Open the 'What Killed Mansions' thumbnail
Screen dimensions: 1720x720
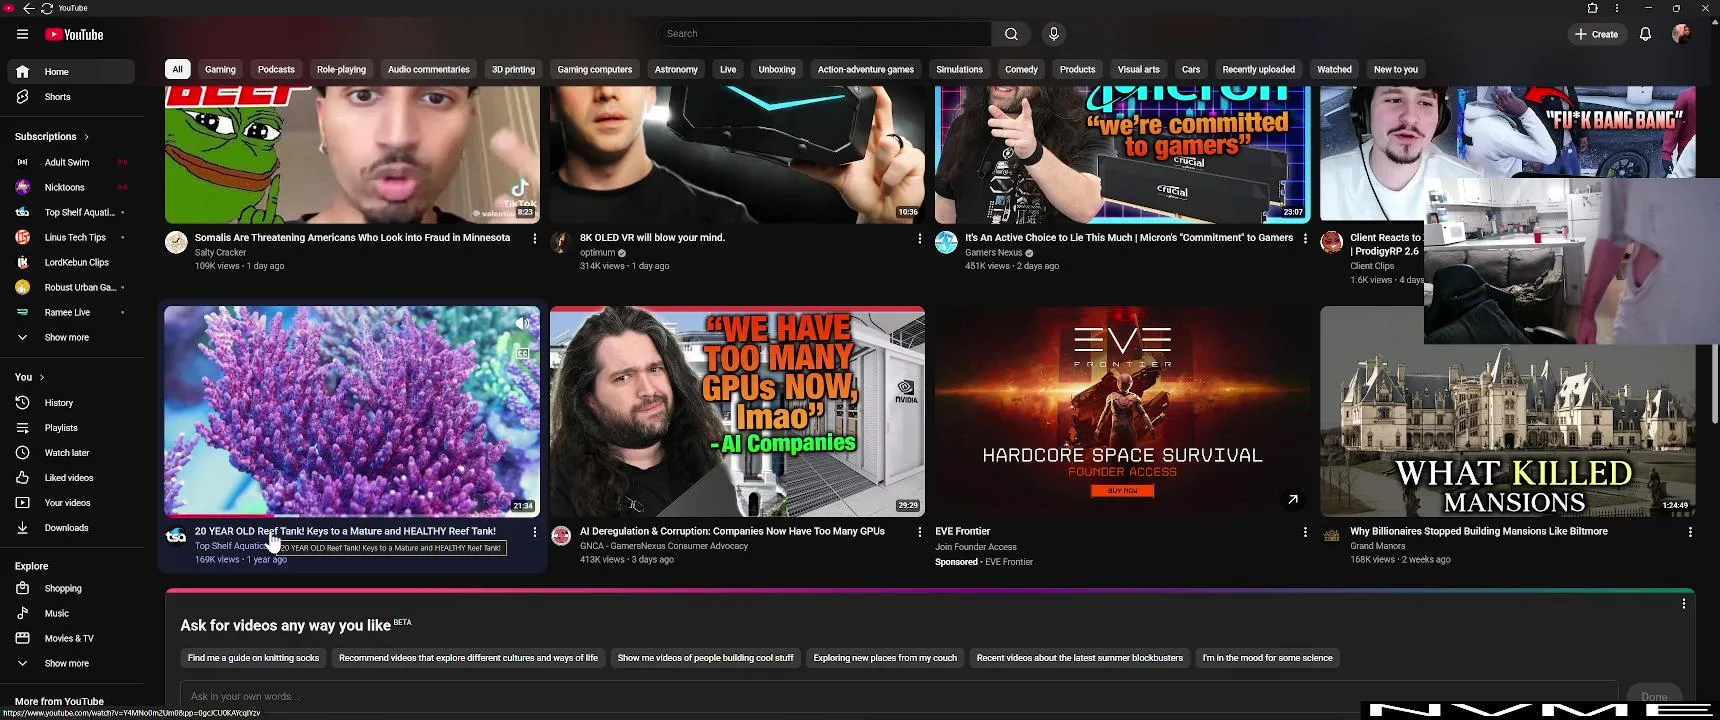[x=1508, y=411]
